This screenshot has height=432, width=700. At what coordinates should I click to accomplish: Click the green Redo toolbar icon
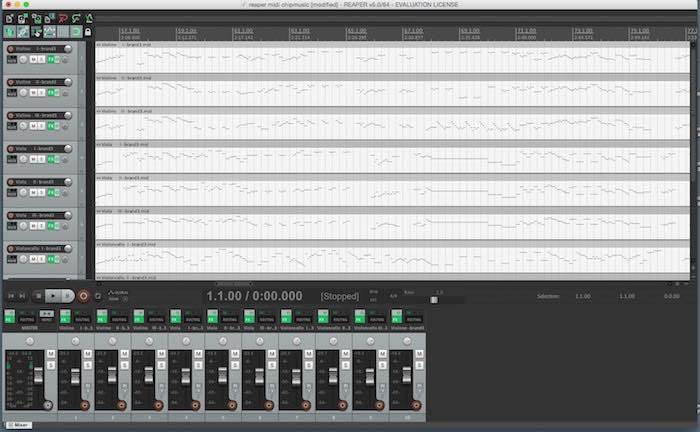(76, 19)
